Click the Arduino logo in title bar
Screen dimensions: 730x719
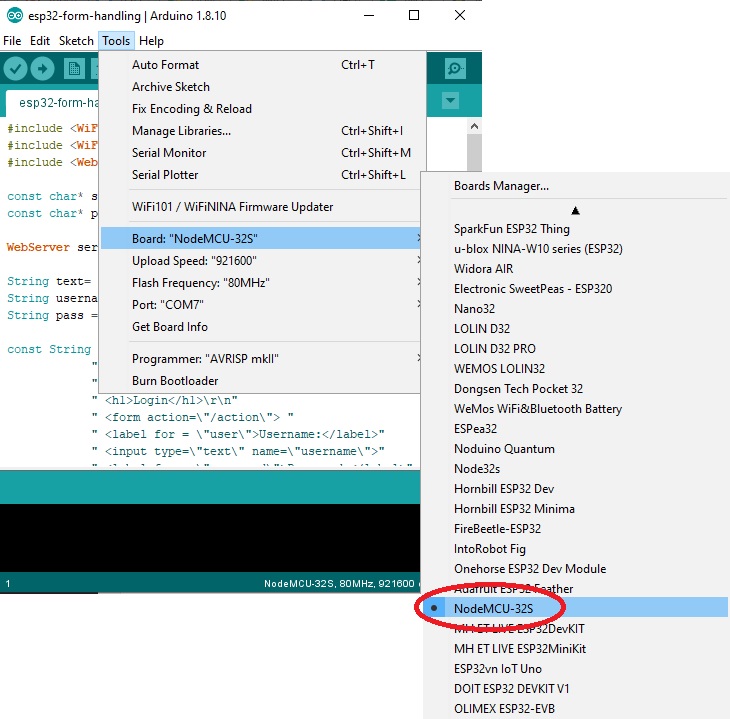[x=14, y=15]
